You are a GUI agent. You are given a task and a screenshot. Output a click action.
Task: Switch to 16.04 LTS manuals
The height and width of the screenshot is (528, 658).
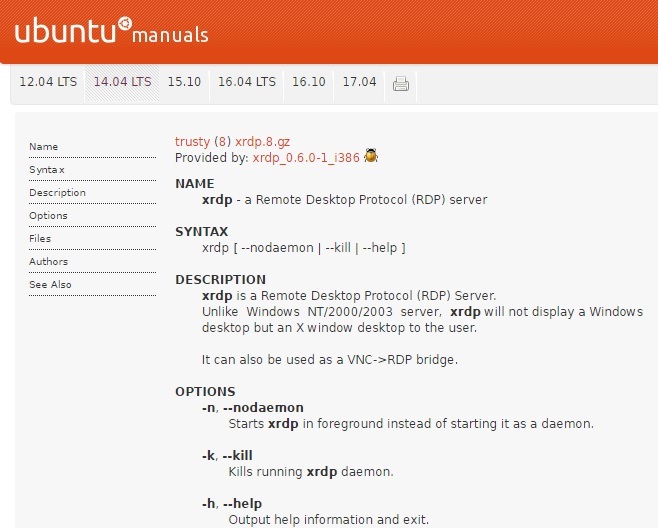(x=247, y=82)
